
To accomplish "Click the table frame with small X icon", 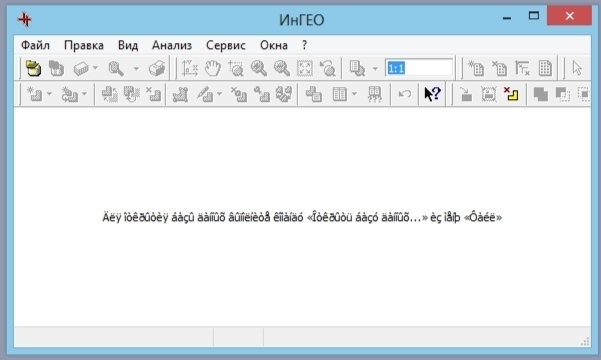I will 522,68.
